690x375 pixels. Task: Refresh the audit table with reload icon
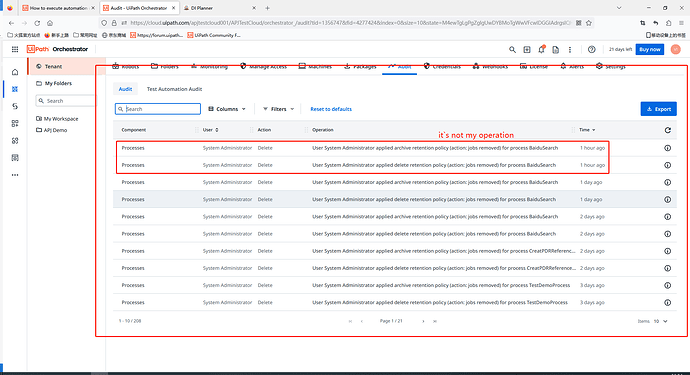coord(668,130)
